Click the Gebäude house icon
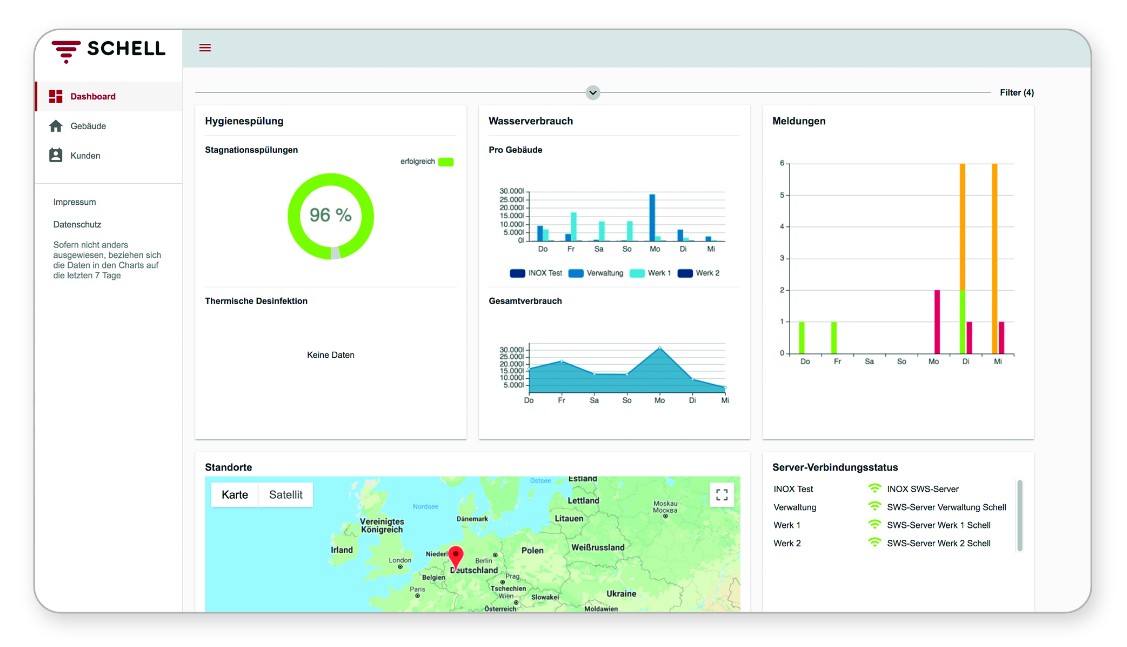1127x647 pixels. [55, 126]
